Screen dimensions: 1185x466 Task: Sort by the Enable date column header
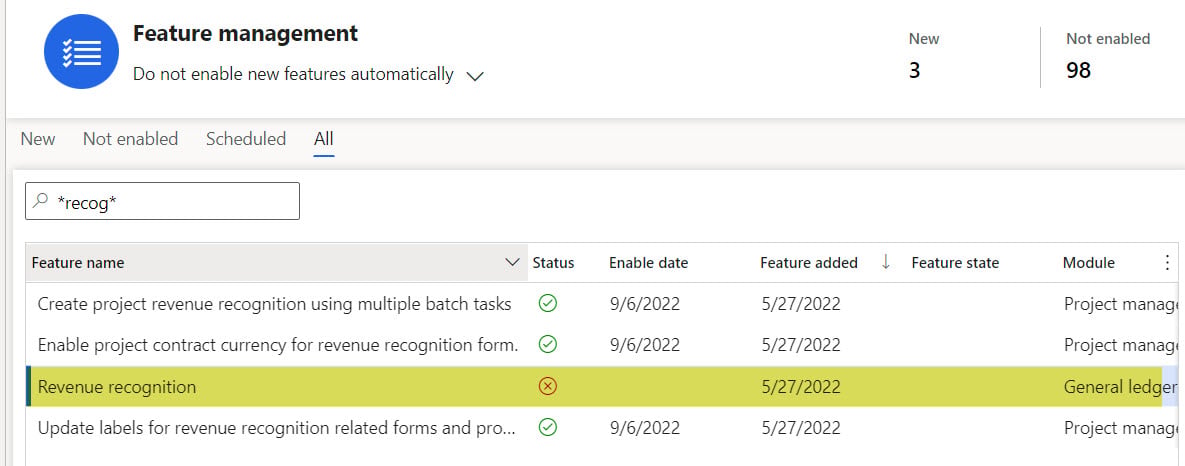648,263
